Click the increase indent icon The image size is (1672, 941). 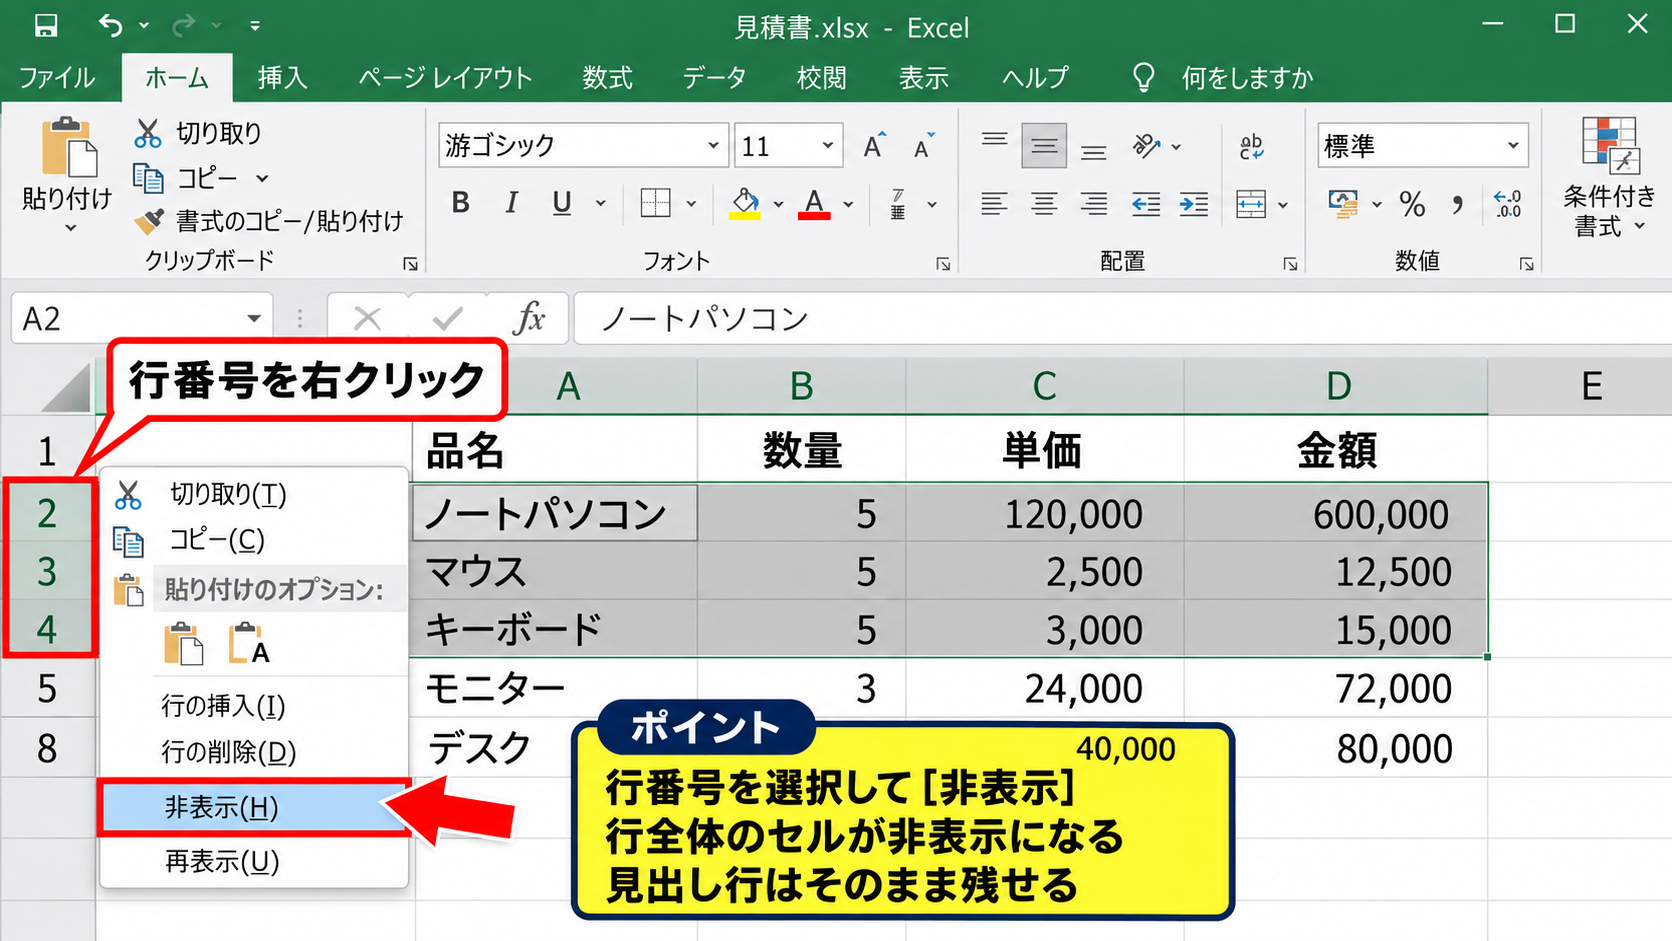tap(1194, 204)
